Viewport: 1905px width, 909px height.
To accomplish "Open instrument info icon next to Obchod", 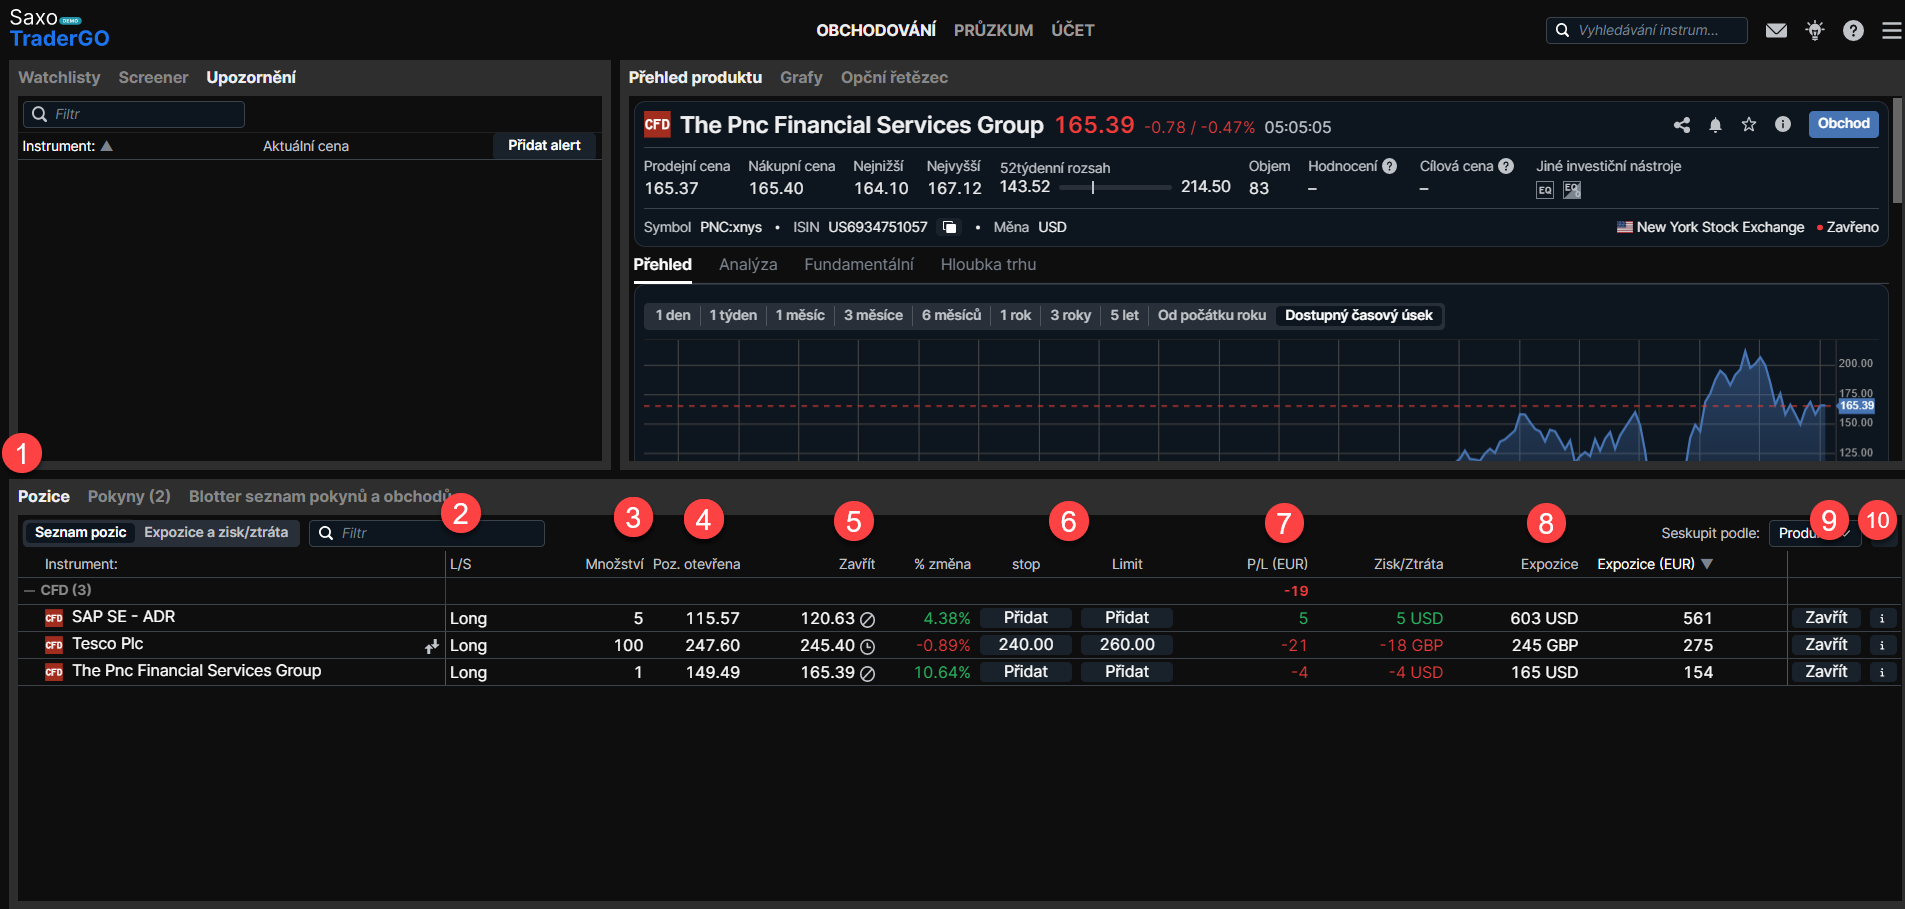I will point(1783,124).
